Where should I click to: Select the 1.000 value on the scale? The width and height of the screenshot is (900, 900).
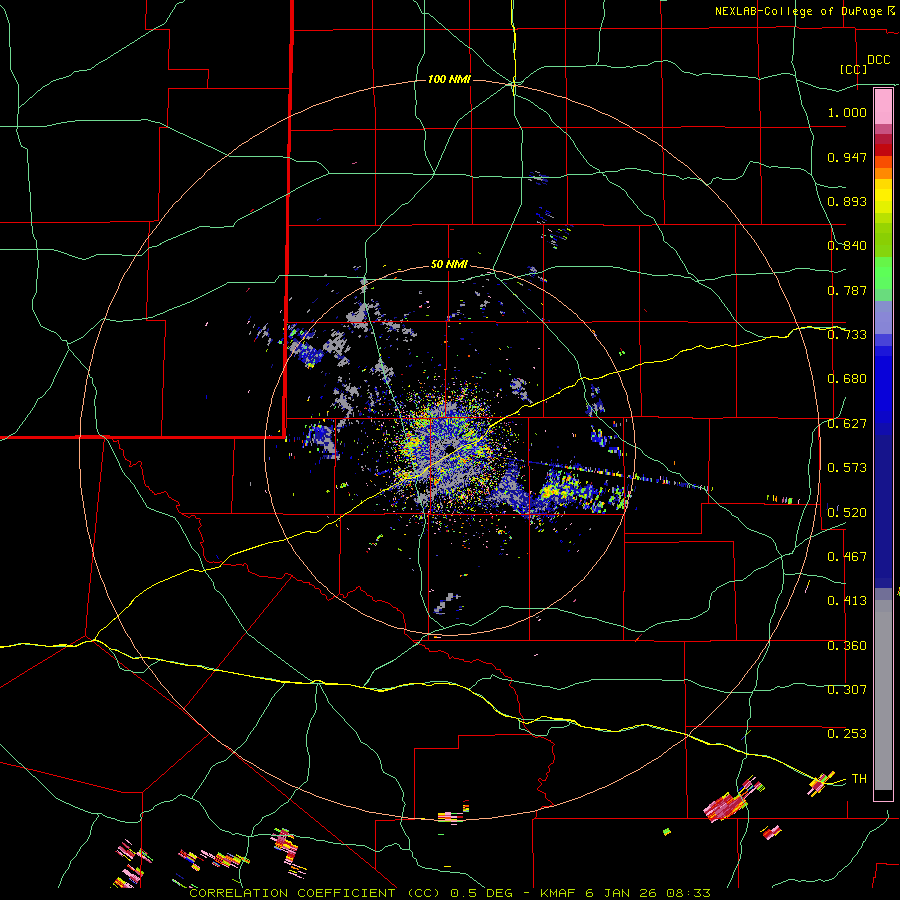point(847,112)
